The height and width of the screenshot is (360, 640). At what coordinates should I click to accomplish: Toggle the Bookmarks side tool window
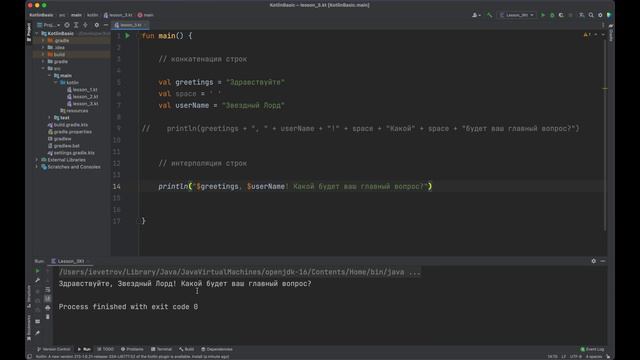[29, 328]
